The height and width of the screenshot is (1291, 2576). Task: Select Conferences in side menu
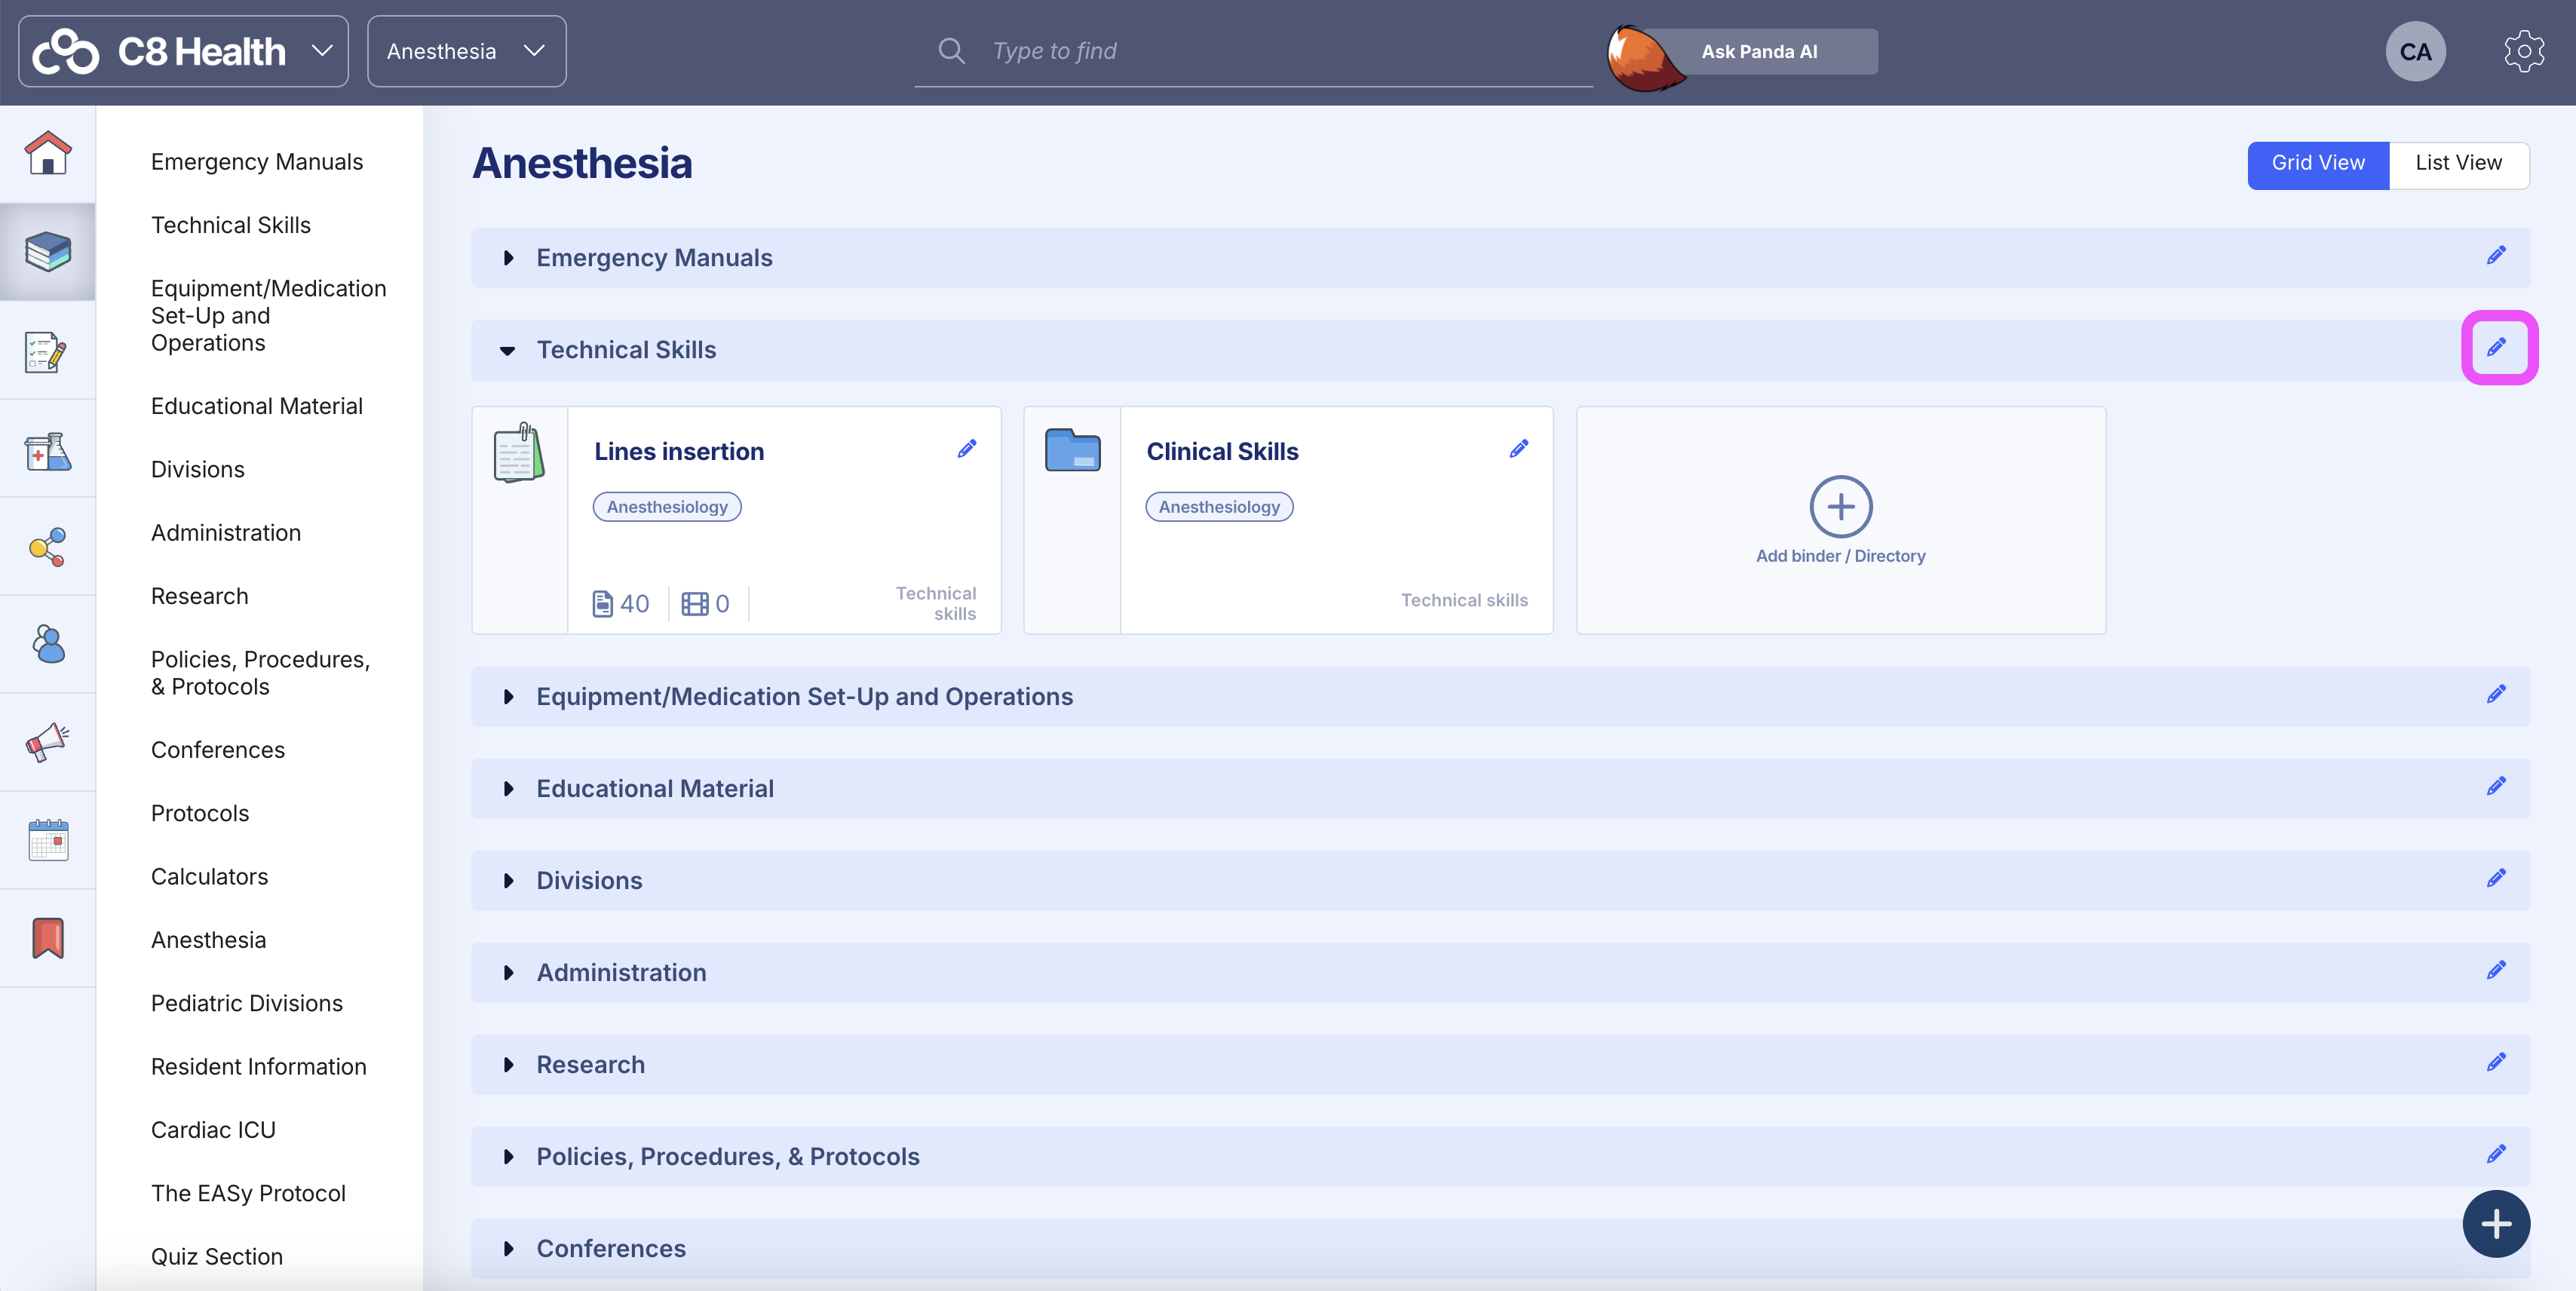218,750
